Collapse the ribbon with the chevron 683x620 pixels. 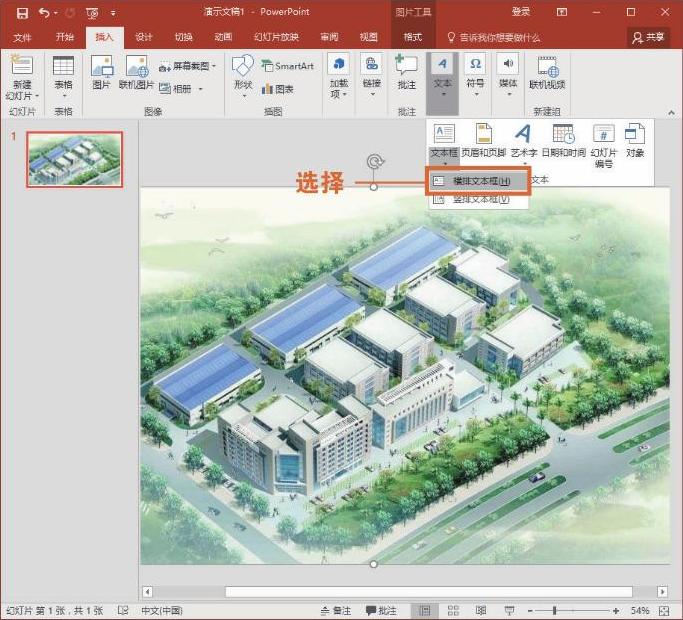pyautogui.click(x=671, y=112)
